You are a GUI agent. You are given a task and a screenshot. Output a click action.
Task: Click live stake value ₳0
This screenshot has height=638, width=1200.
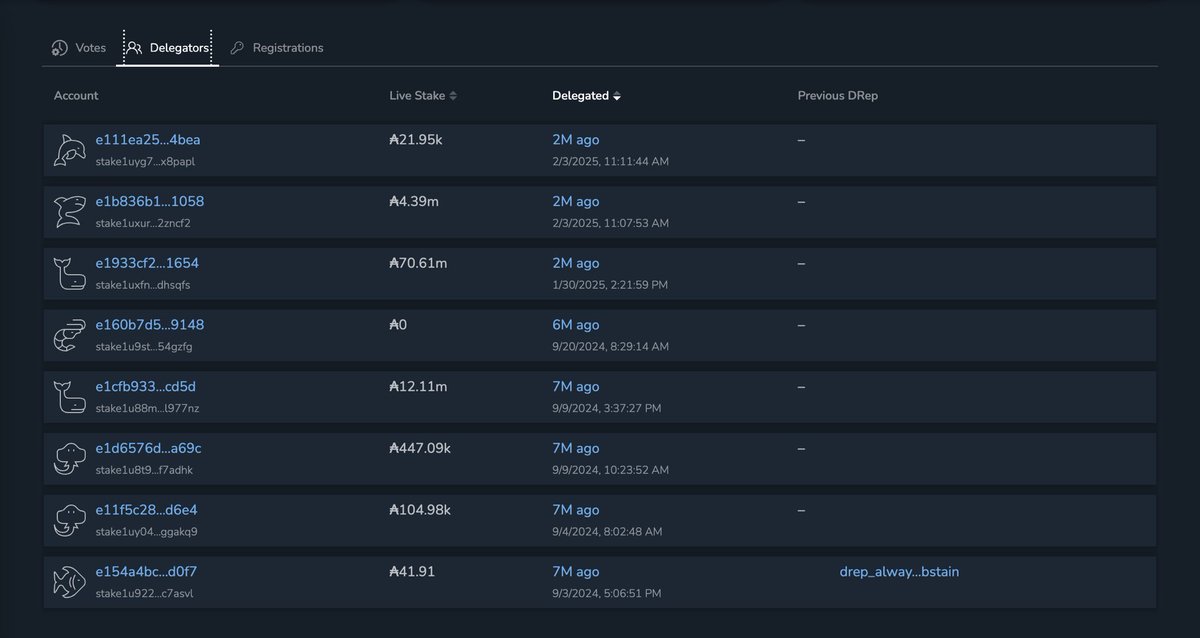pos(398,326)
